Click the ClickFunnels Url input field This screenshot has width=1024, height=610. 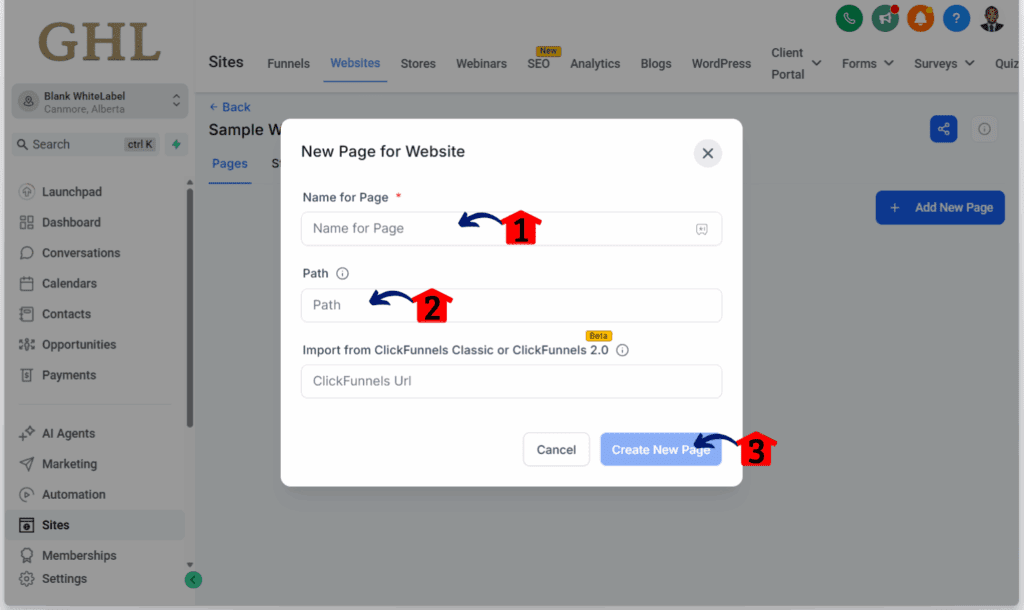pos(511,381)
